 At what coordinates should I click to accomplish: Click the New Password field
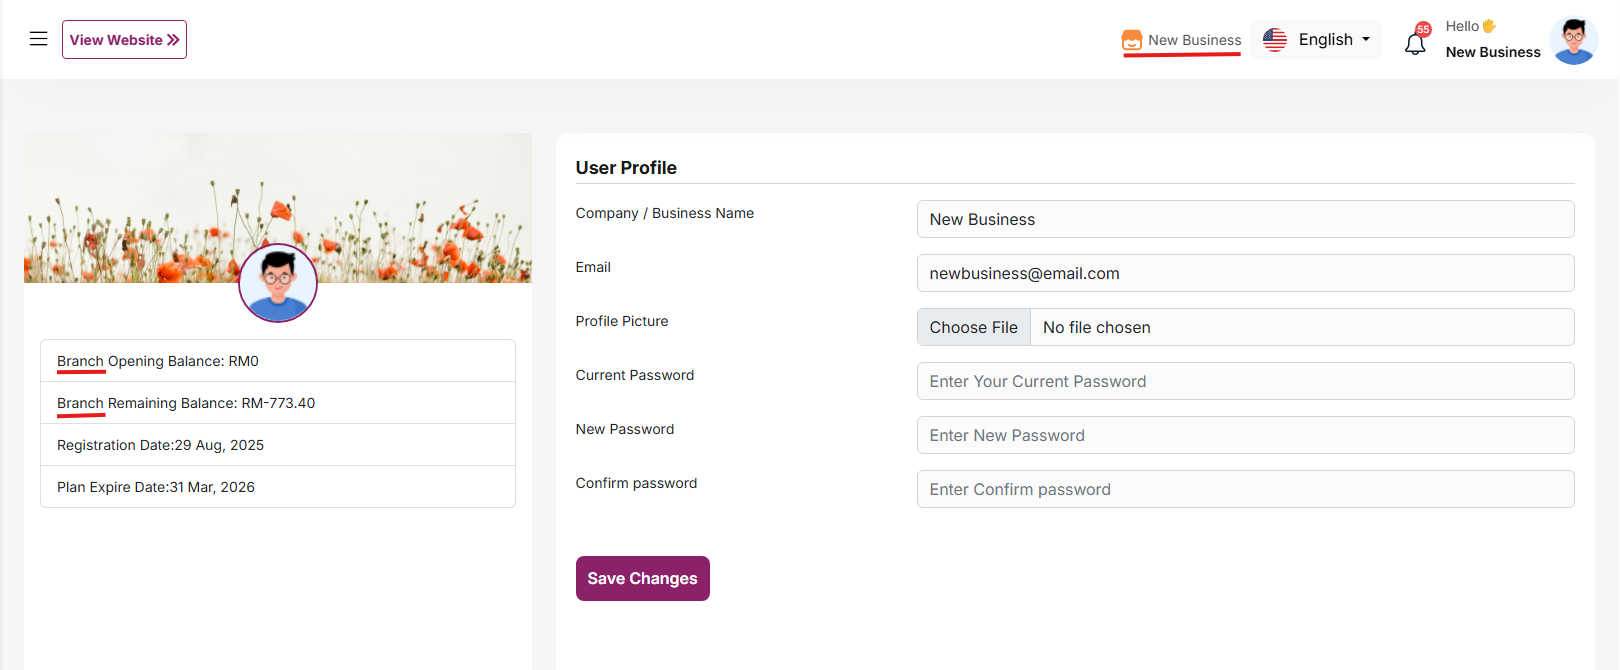[x=1245, y=435]
